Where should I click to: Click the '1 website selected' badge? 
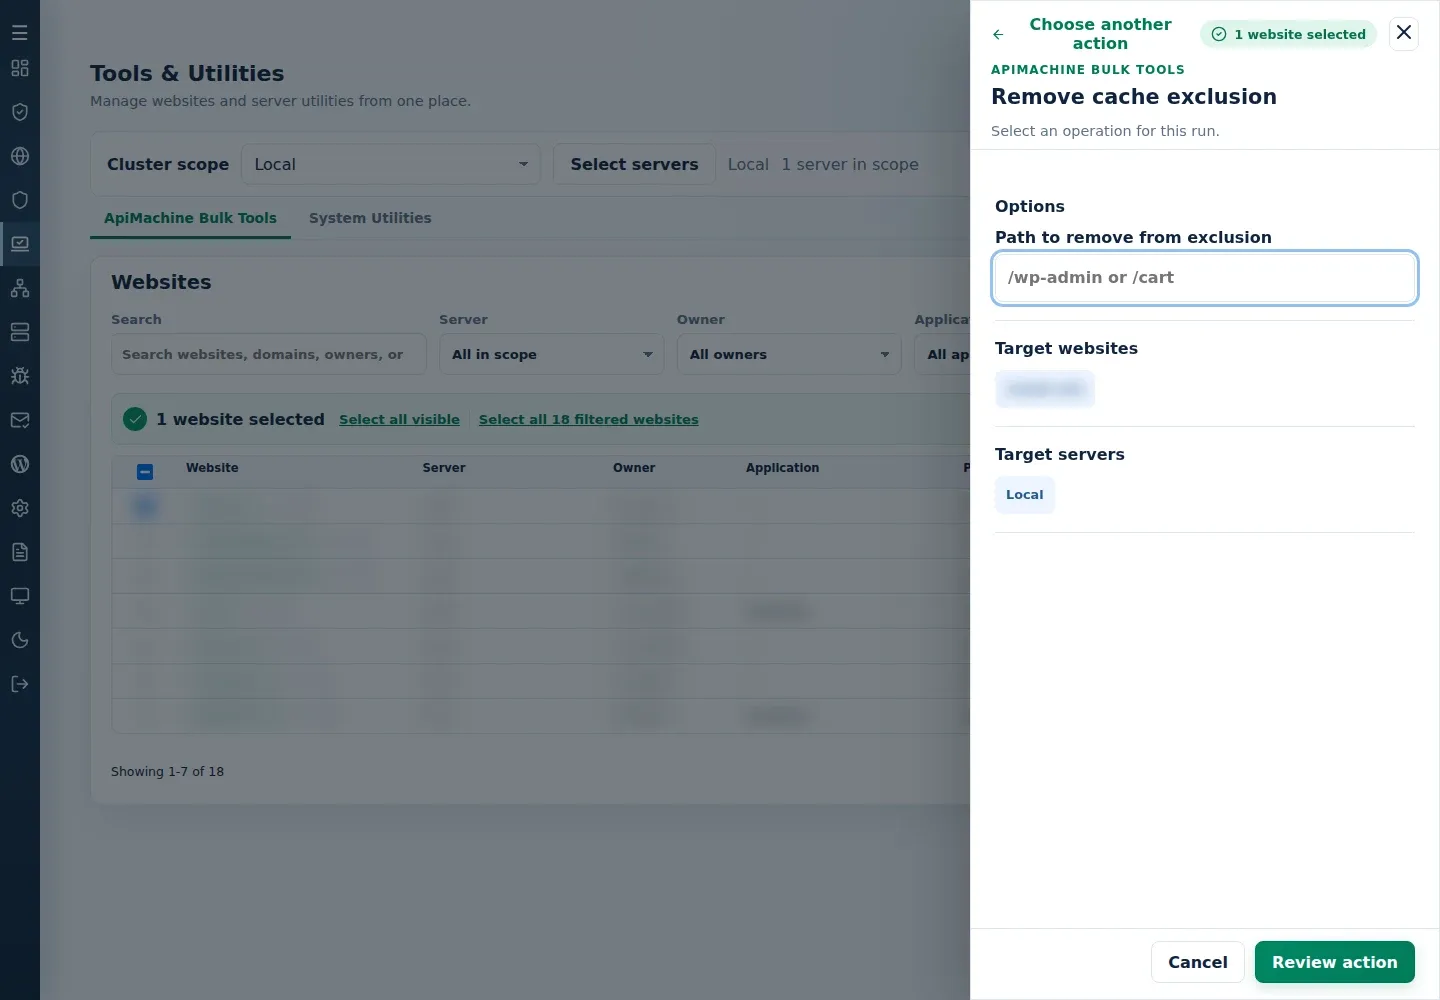pos(1288,34)
